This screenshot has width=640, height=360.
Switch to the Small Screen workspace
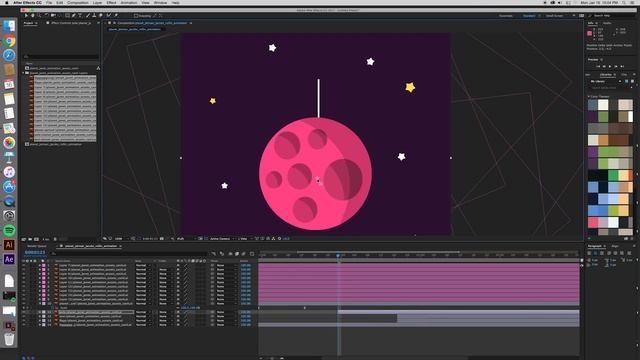(554, 16)
